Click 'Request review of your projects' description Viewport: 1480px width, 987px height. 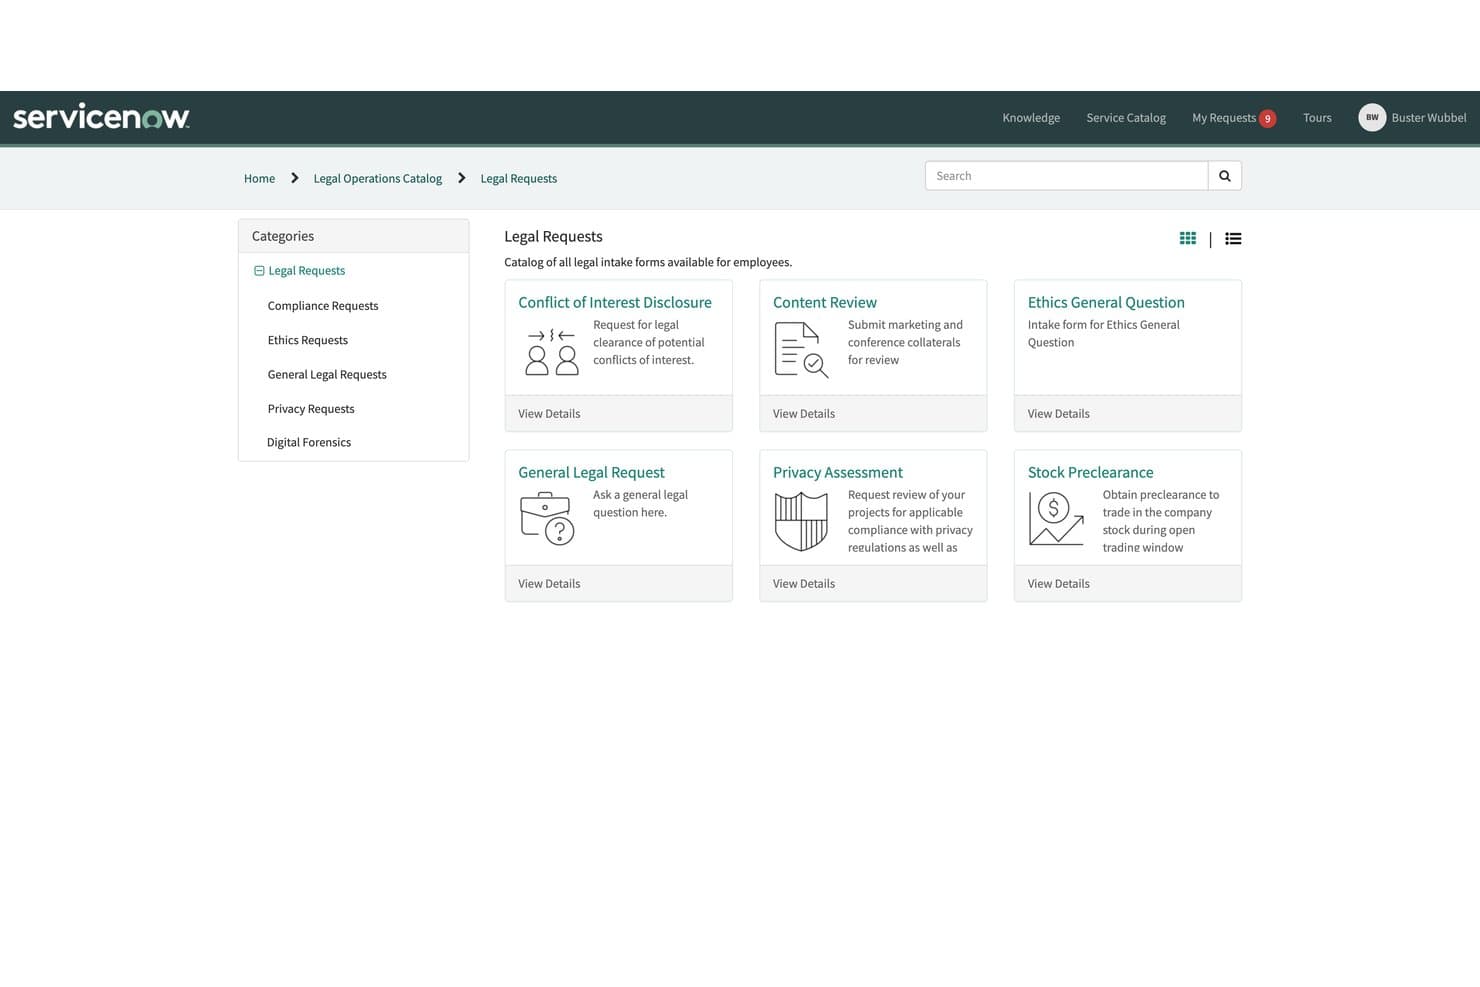[x=910, y=521]
